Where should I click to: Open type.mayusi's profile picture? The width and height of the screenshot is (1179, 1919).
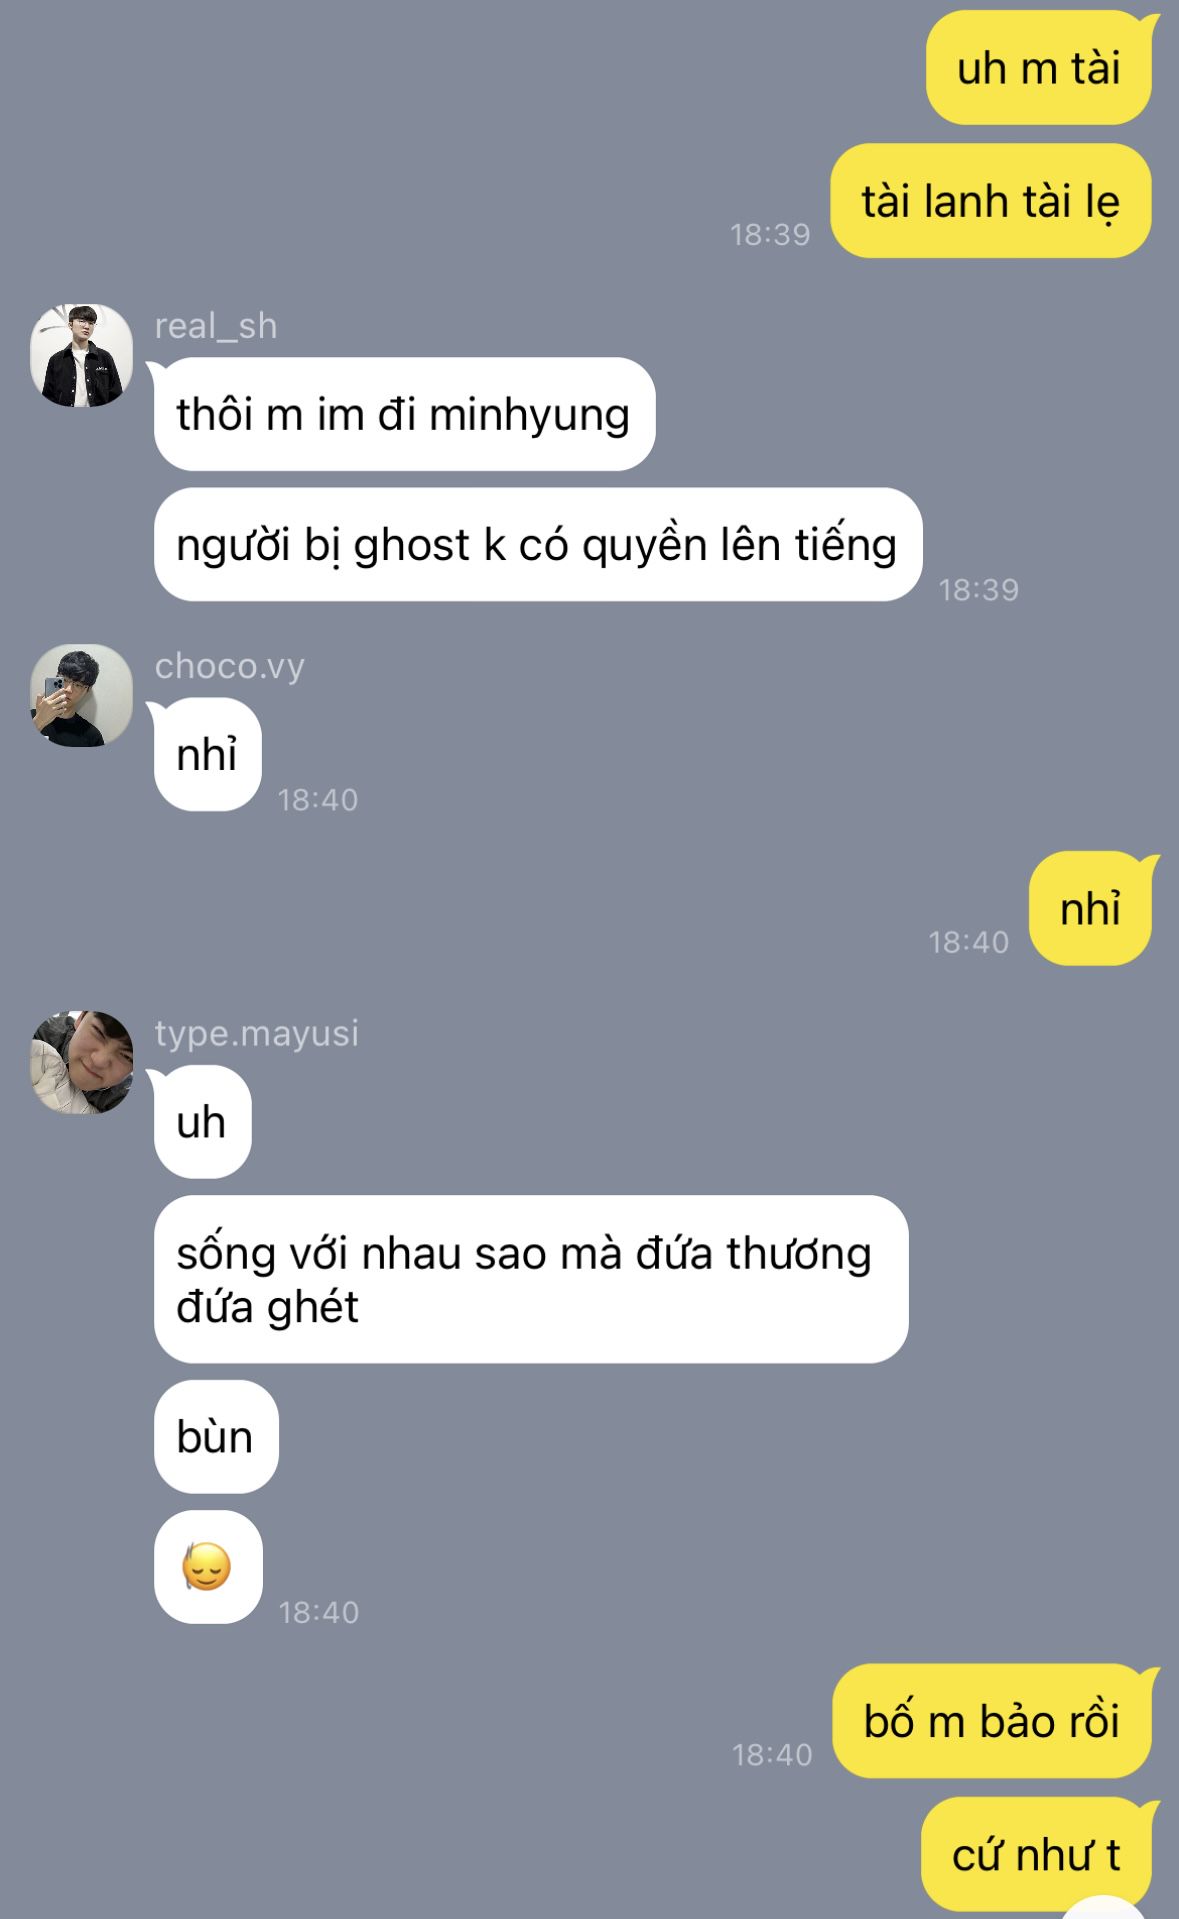click(82, 1062)
